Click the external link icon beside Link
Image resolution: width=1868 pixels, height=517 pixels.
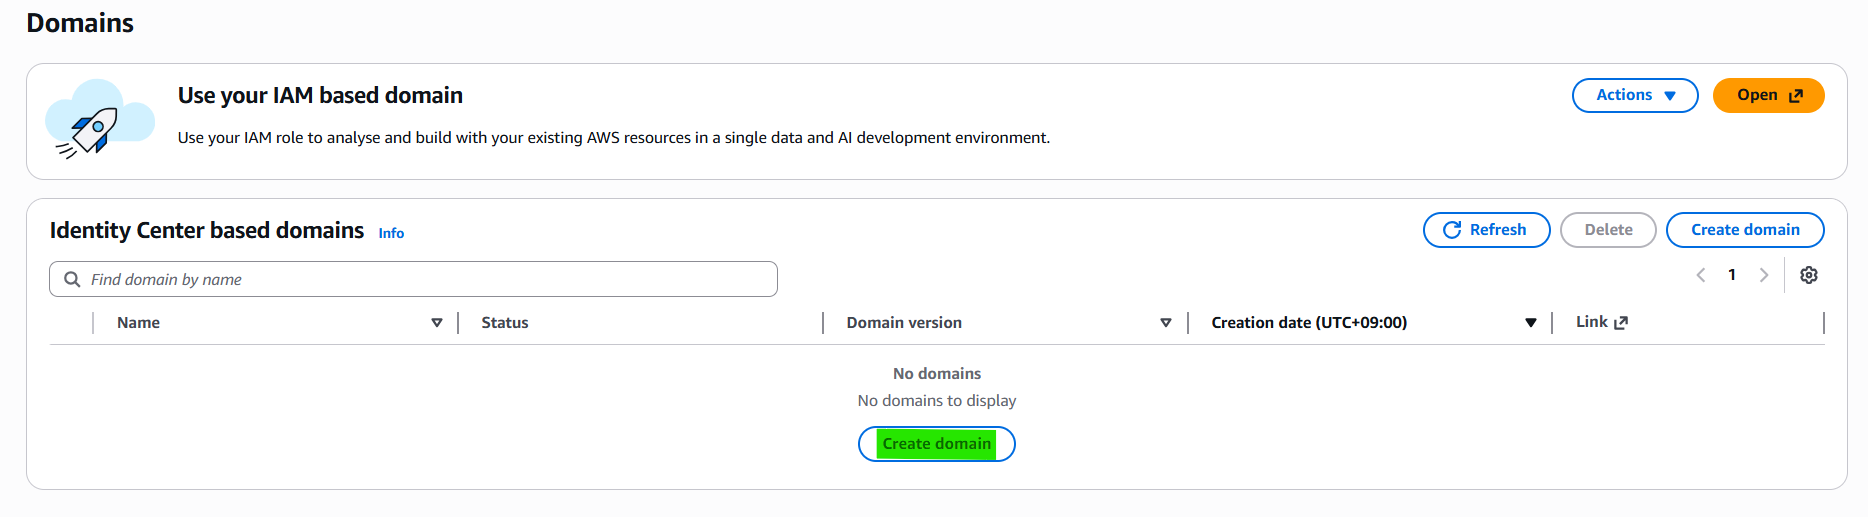click(x=1621, y=322)
